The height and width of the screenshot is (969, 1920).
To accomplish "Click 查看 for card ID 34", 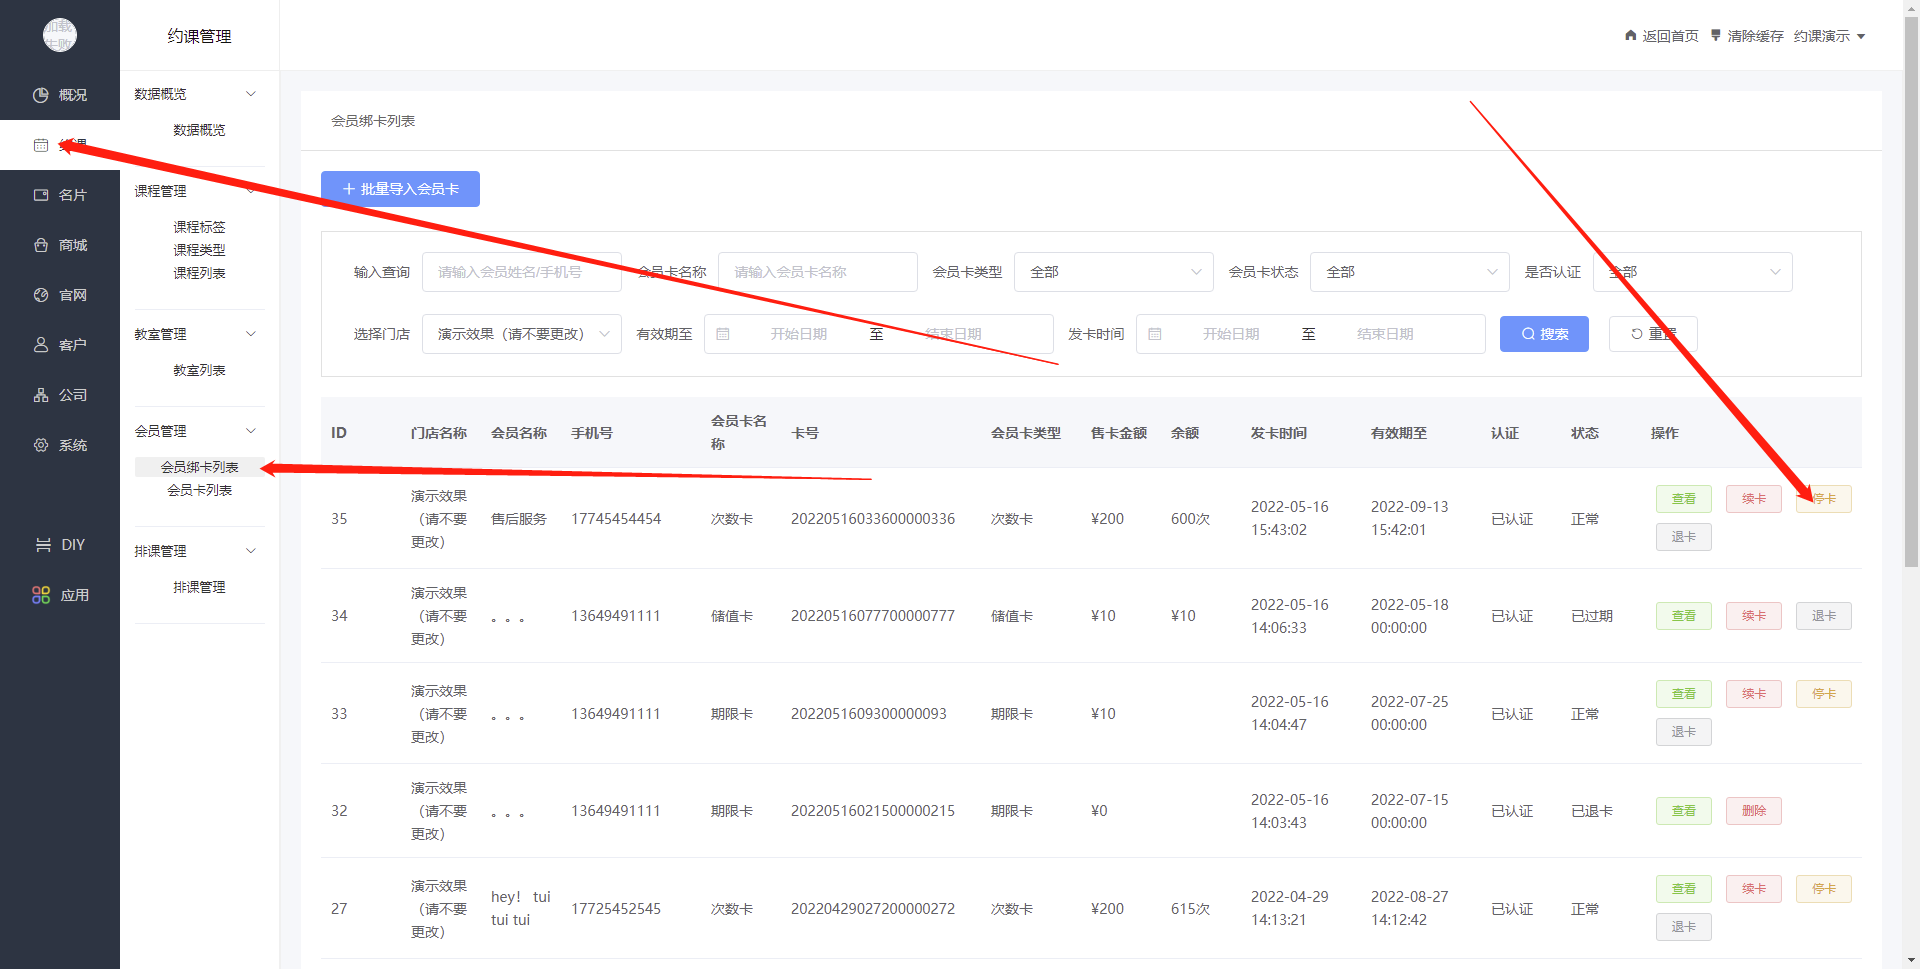I will point(1684,616).
